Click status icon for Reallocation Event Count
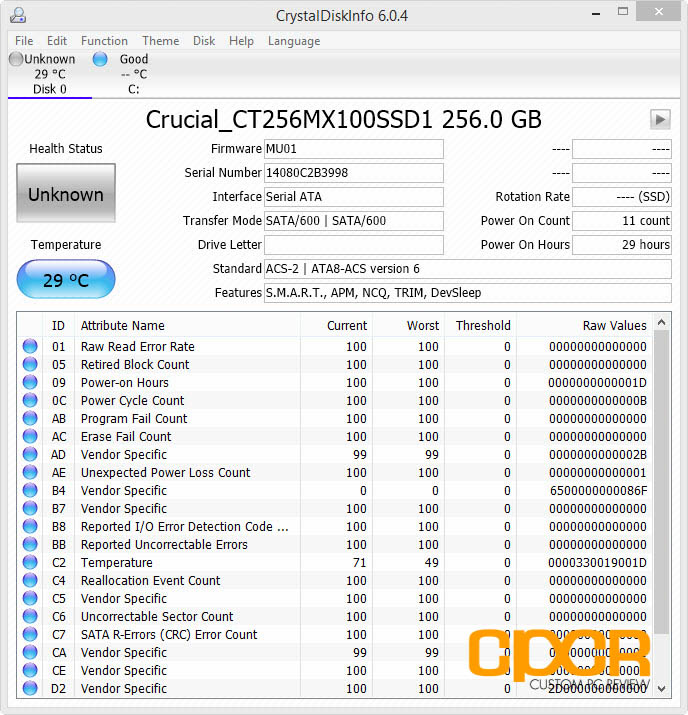 click(x=30, y=580)
